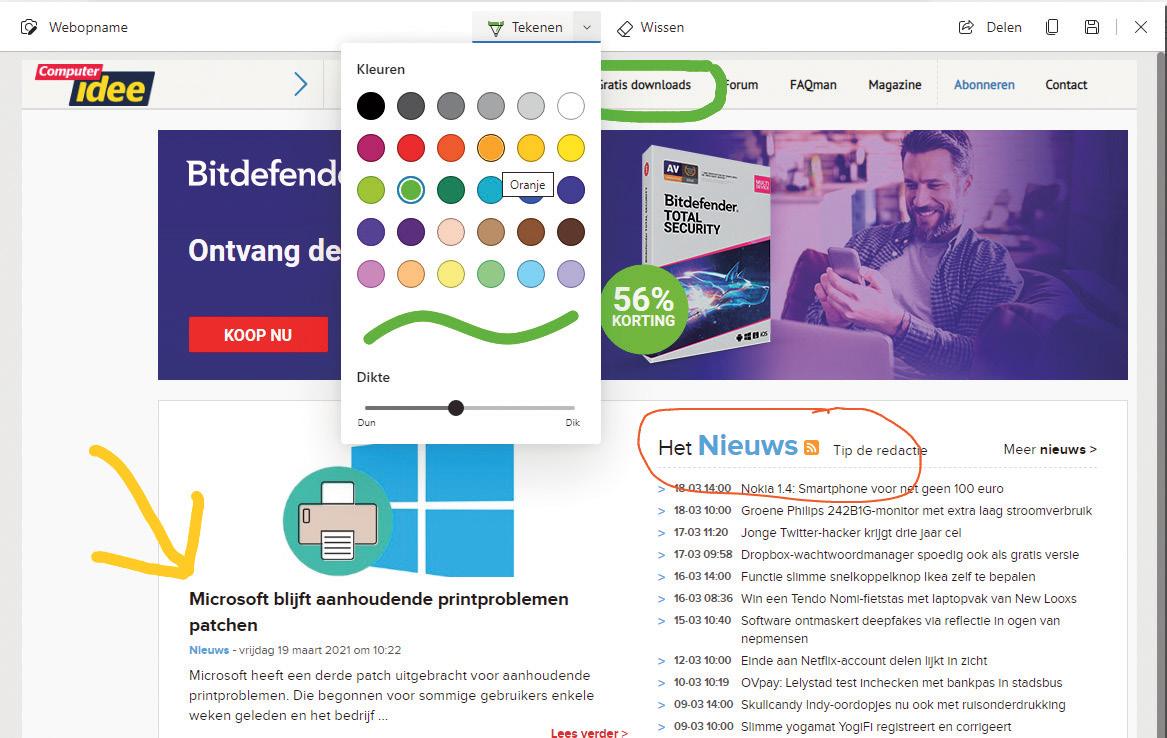
Task: Pick the dark brown color swatch
Action: point(571,232)
